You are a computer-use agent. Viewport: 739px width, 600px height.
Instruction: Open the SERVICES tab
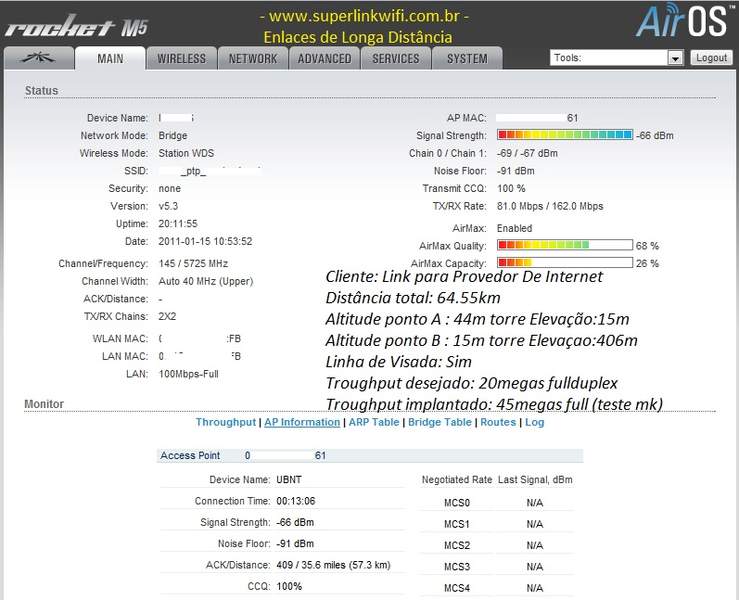(396, 58)
